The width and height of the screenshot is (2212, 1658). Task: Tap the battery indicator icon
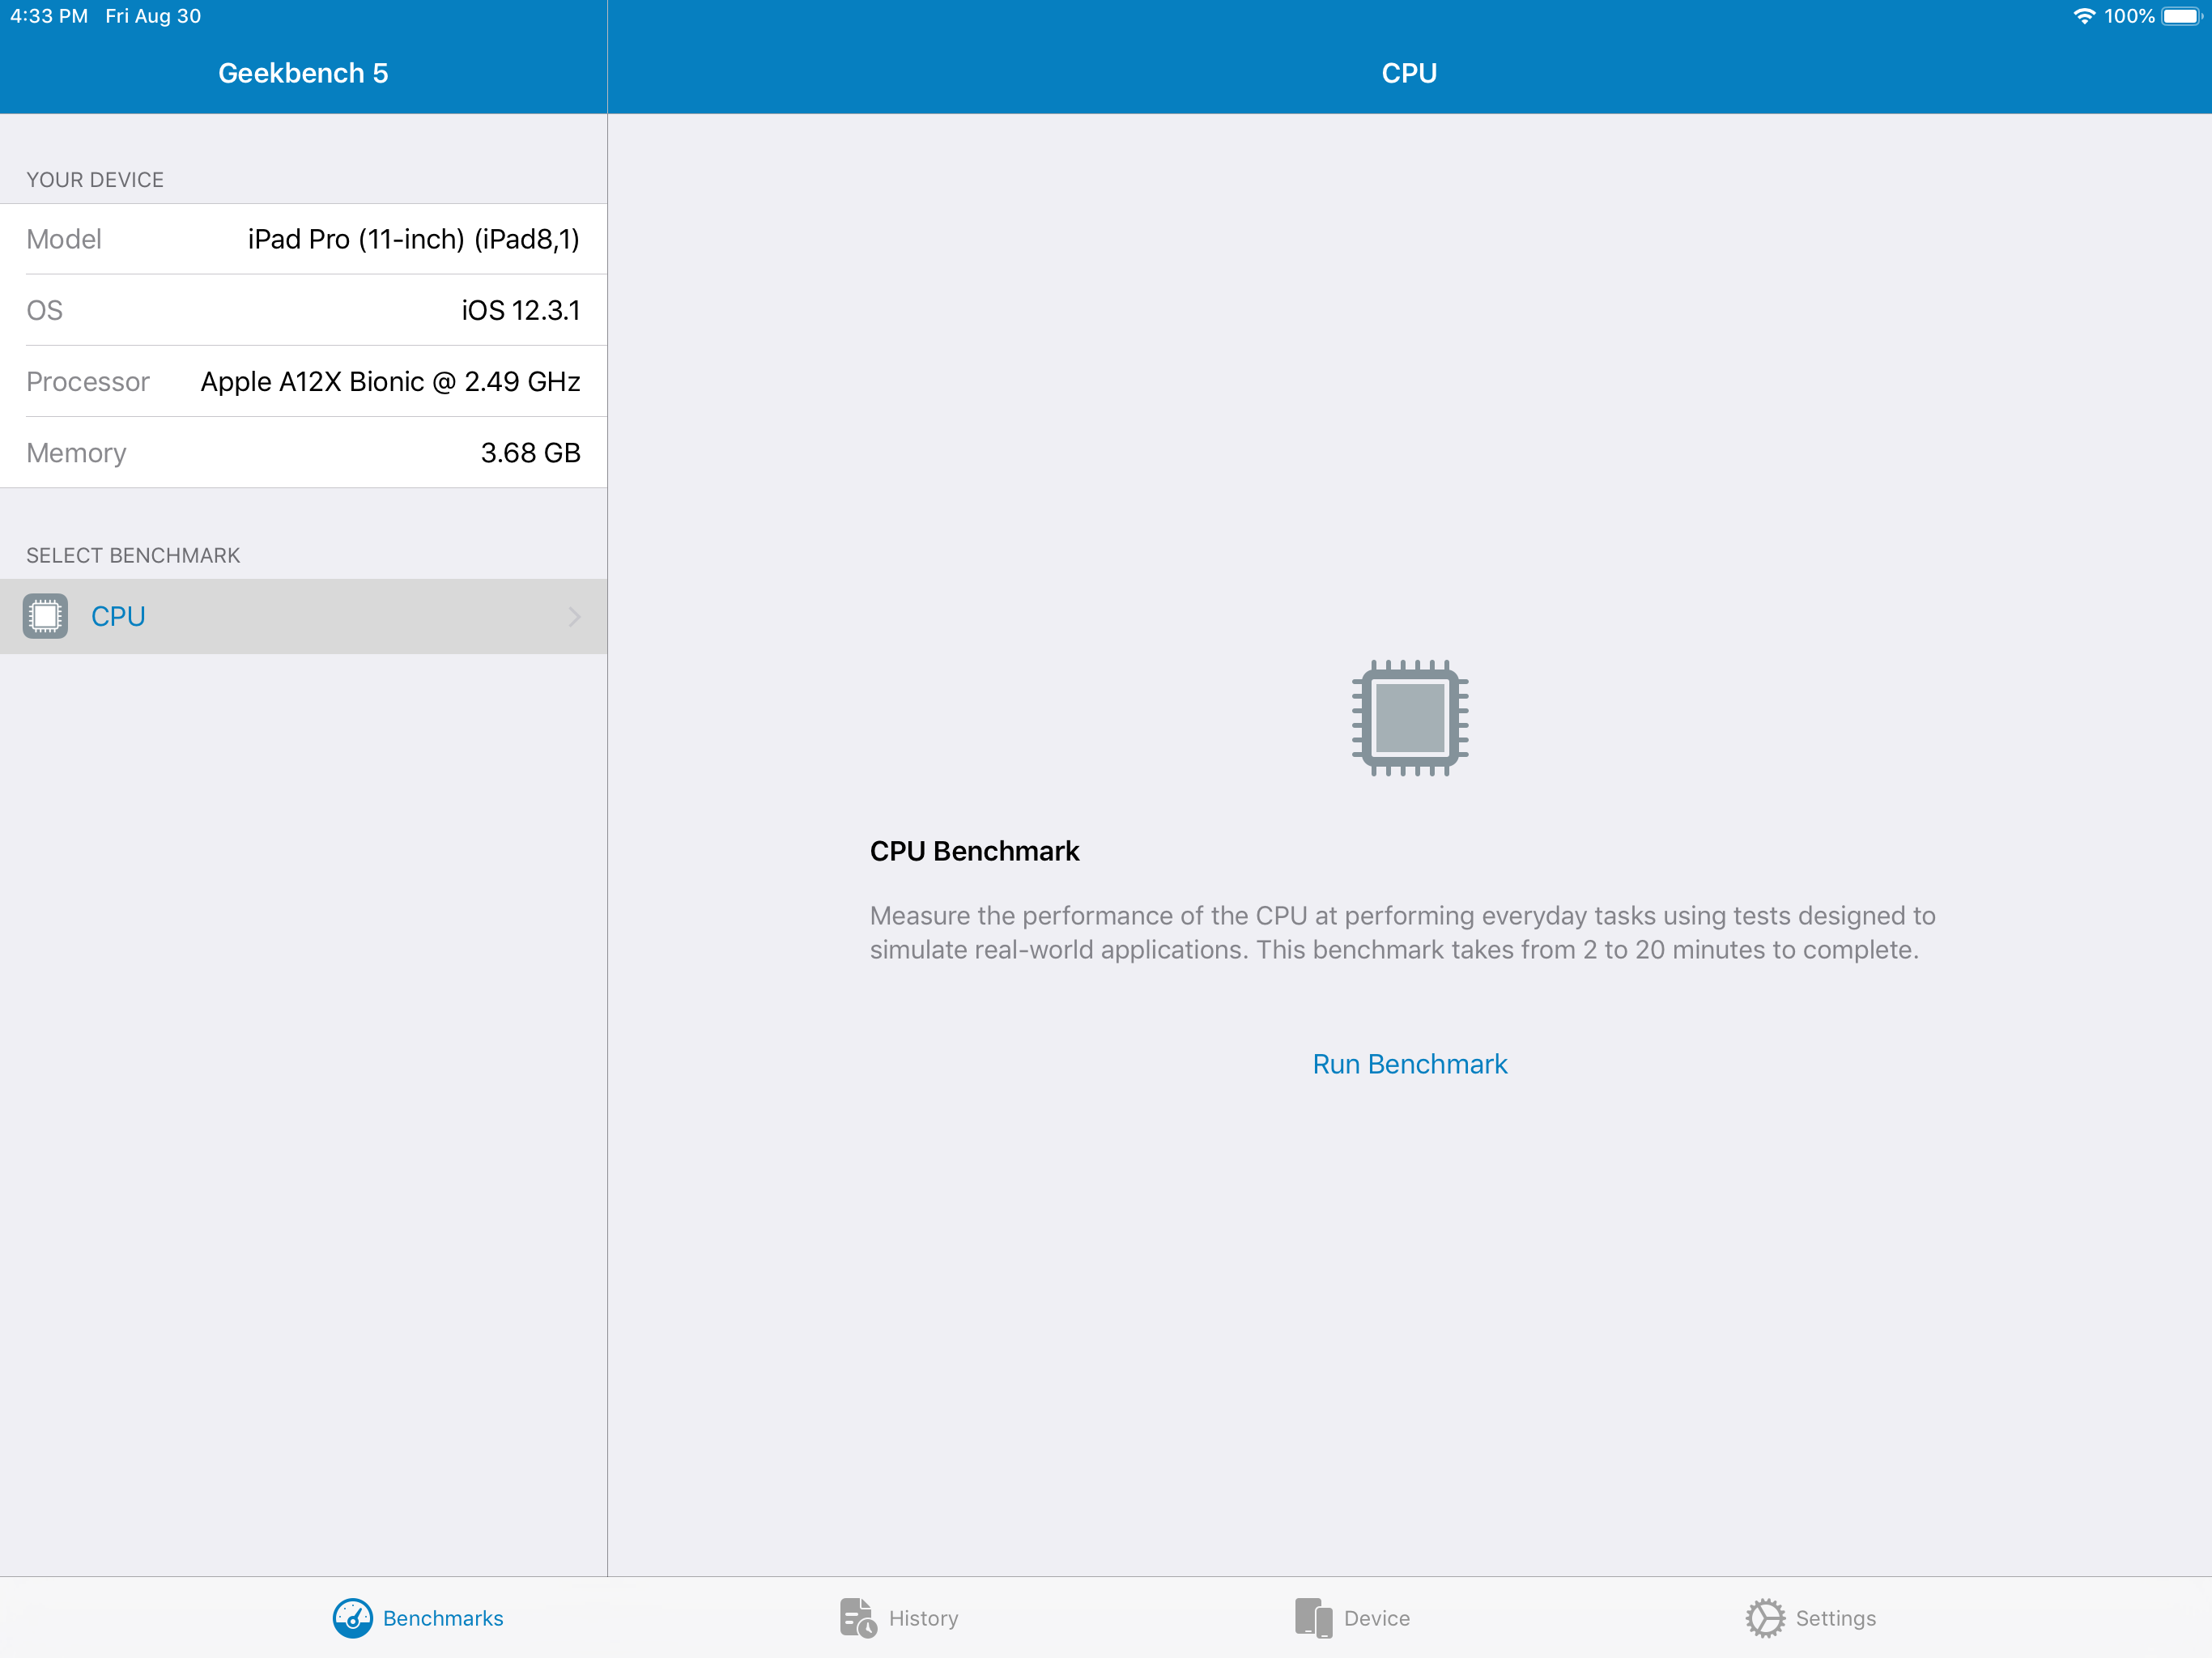(x=2181, y=16)
